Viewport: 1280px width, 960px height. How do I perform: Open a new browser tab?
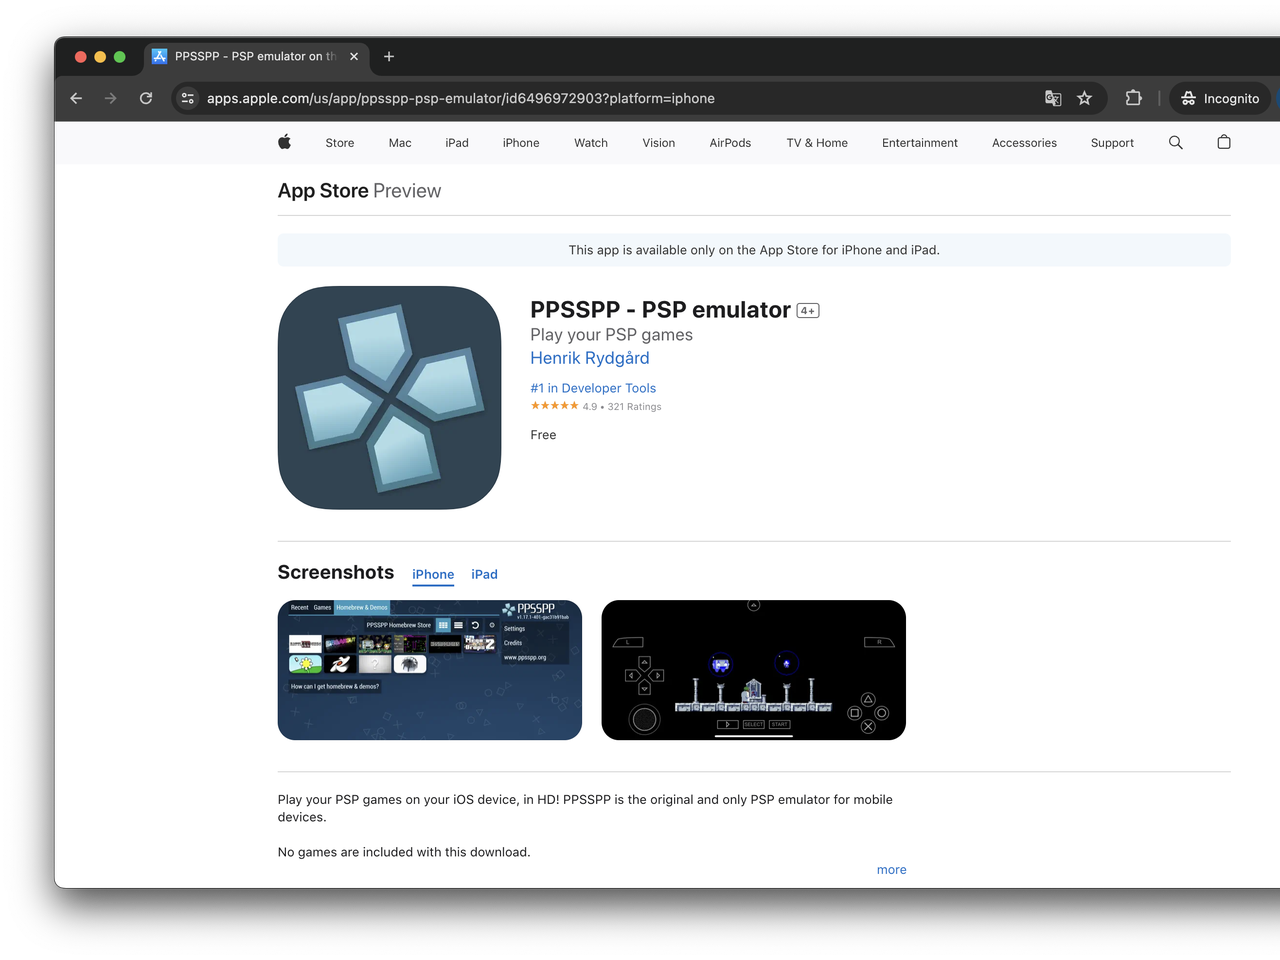[389, 57]
